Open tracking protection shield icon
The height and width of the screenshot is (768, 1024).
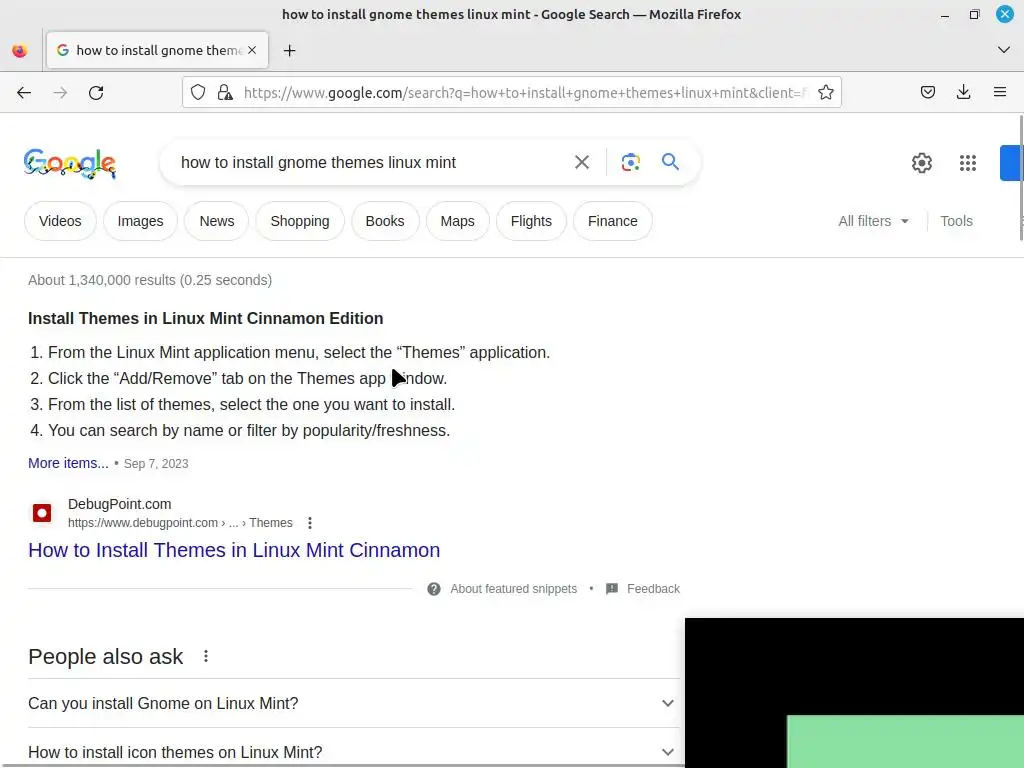pos(198,93)
